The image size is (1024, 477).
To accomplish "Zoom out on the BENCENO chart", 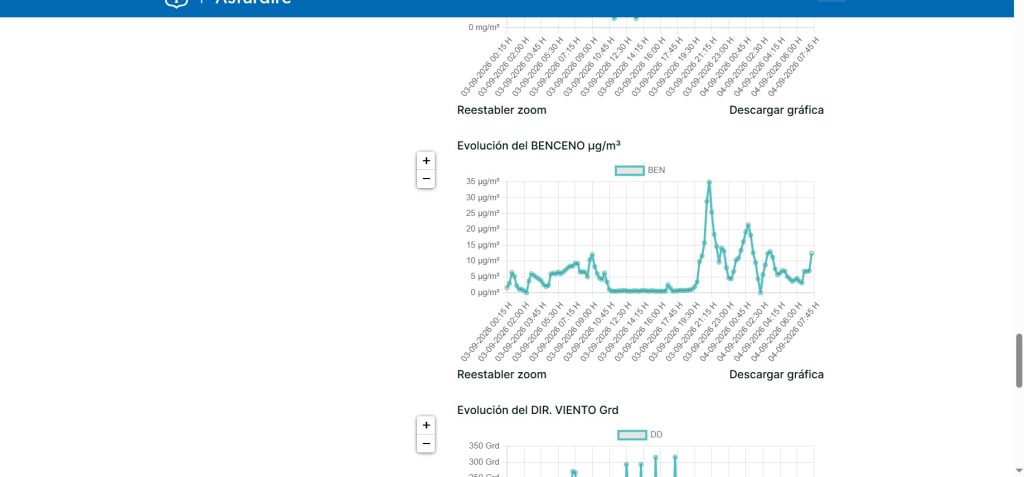I will (x=426, y=178).
